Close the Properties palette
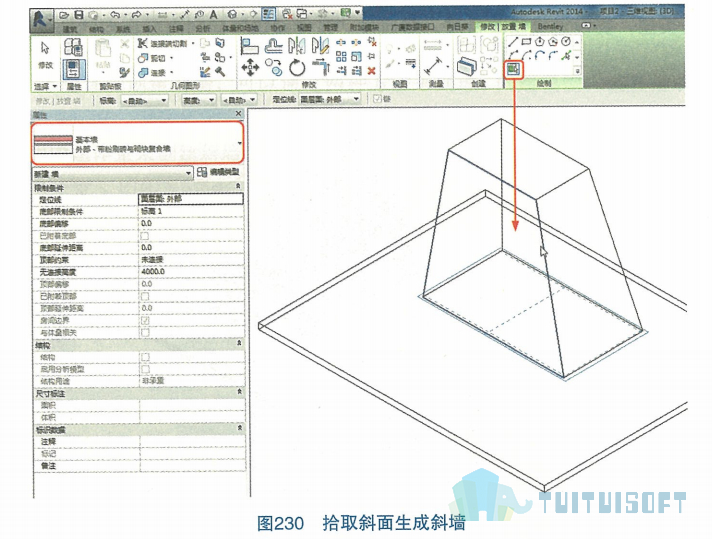712x539 pixels. 238,114
